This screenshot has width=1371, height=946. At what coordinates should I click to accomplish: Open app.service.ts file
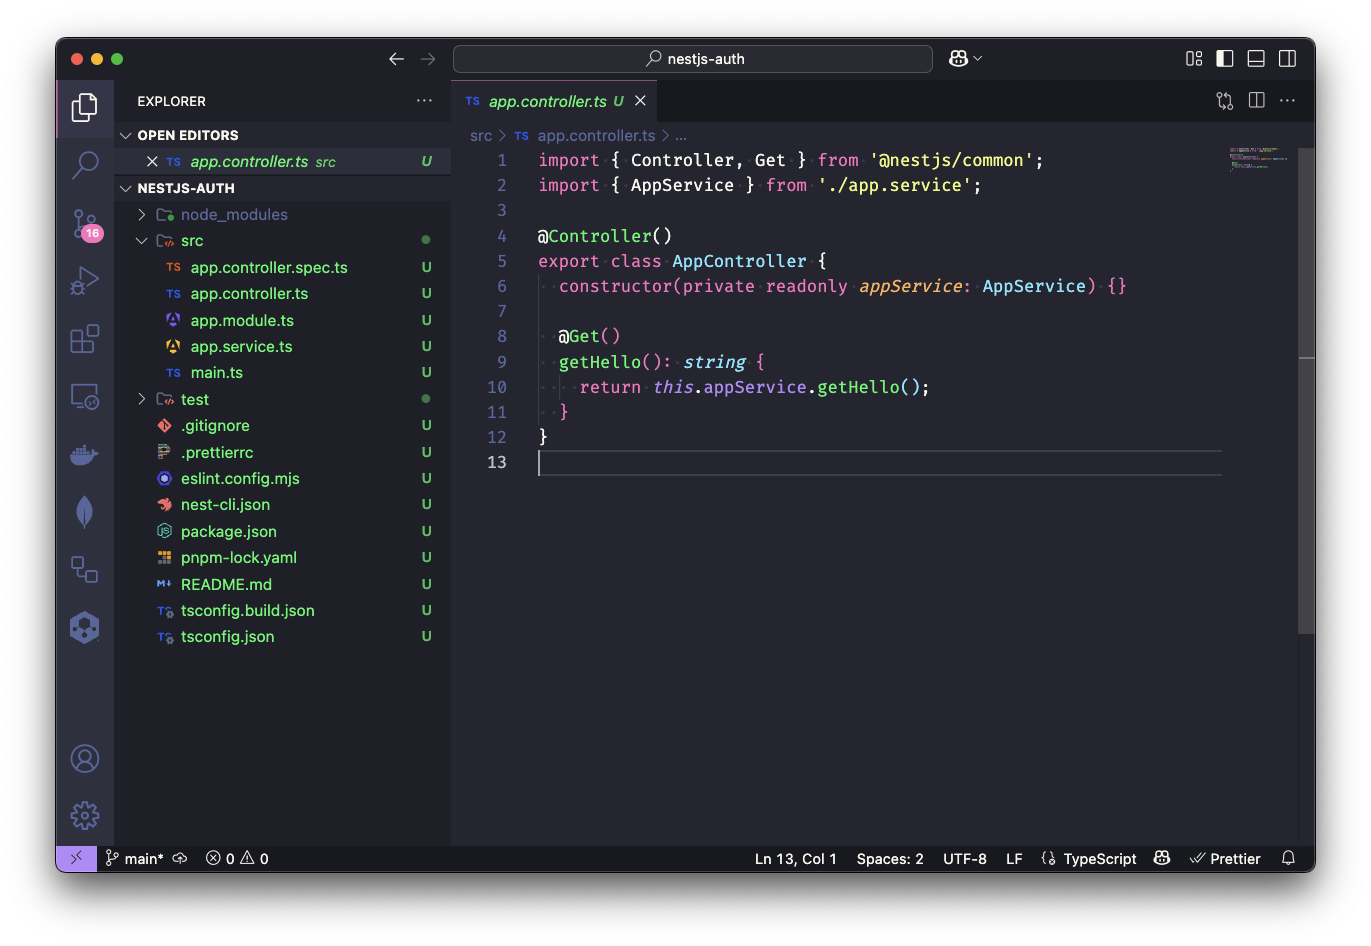(x=283, y=347)
